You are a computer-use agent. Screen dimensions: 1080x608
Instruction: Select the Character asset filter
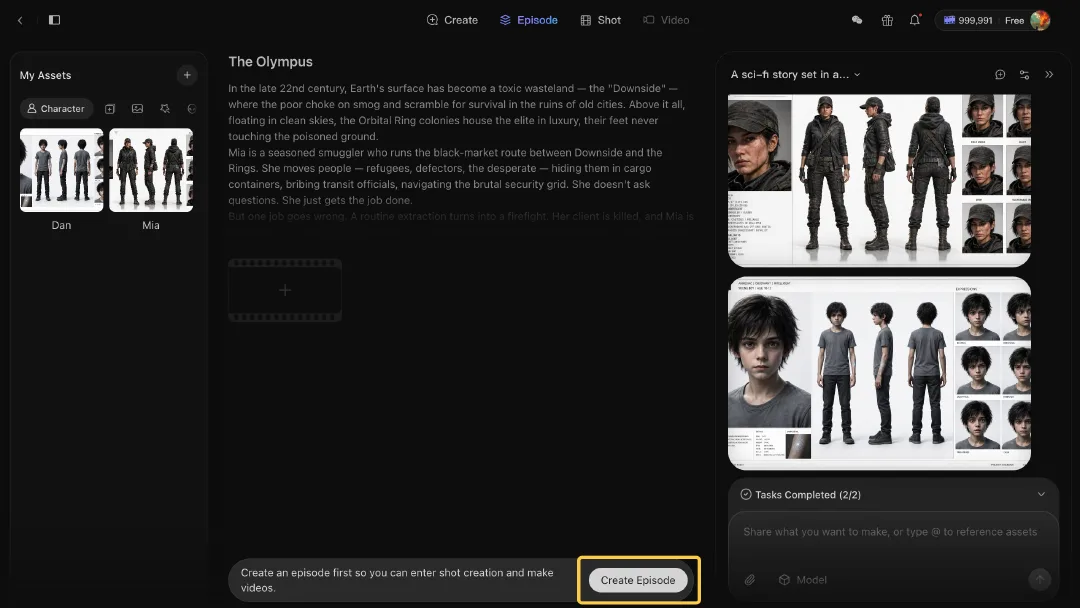(x=56, y=109)
